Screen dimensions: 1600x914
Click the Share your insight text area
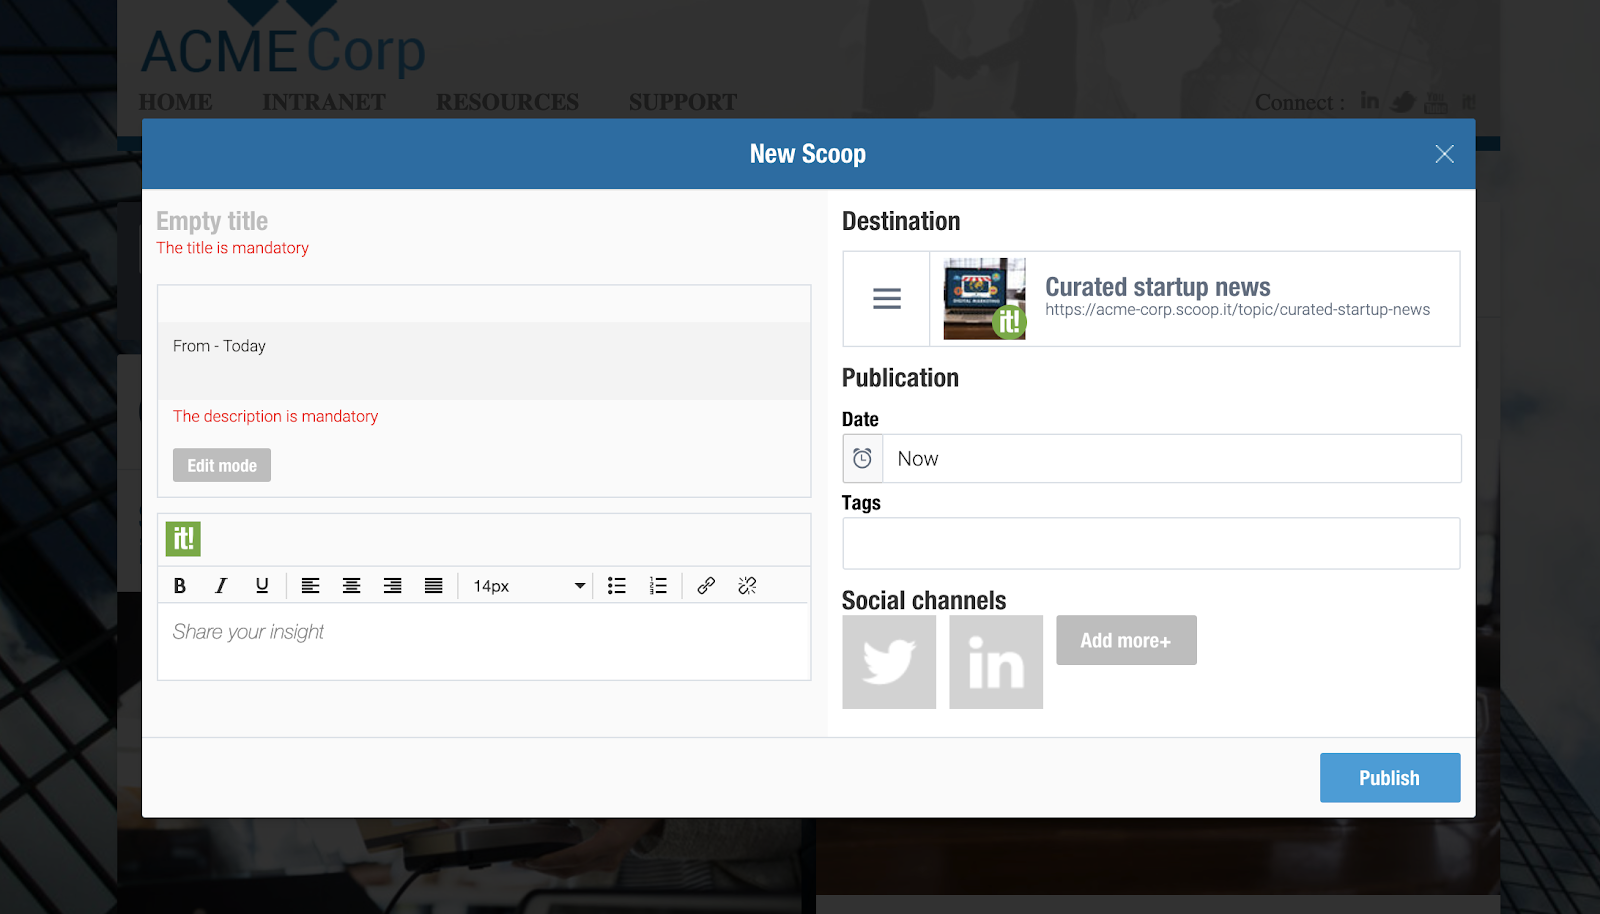click(484, 641)
